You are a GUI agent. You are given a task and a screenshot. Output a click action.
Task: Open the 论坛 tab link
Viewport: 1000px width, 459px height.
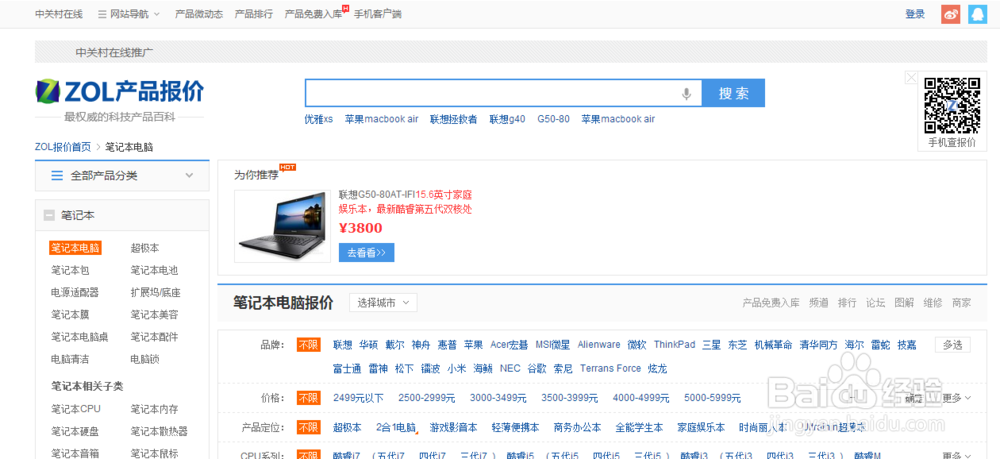point(876,302)
